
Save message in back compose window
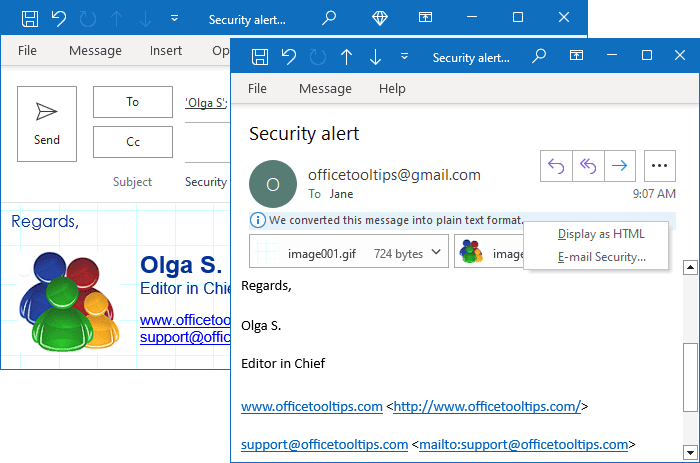[x=30, y=19]
